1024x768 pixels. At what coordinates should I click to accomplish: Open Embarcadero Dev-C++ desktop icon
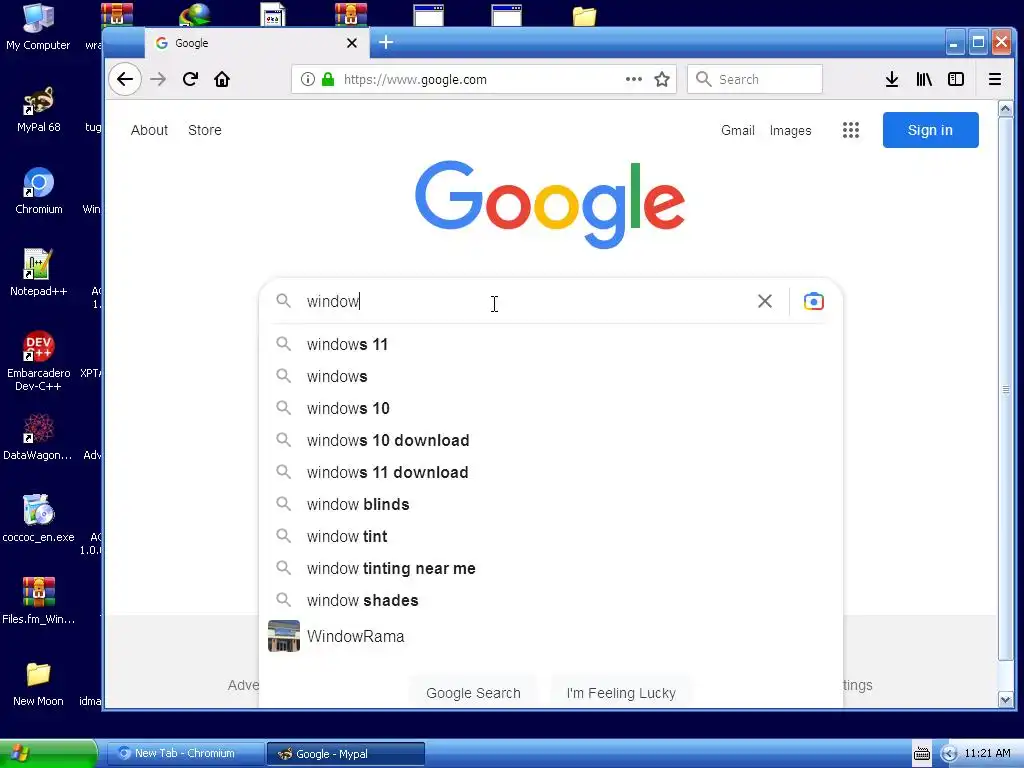pyautogui.click(x=39, y=361)
